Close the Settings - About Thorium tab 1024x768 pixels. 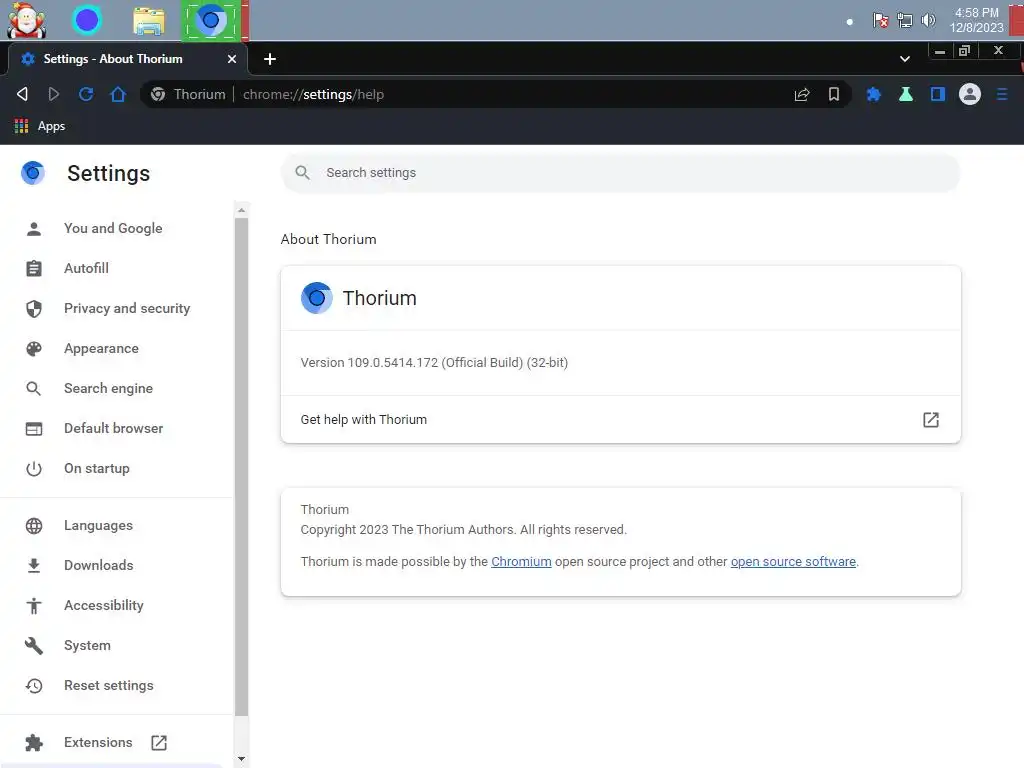(x=232, y=59)
